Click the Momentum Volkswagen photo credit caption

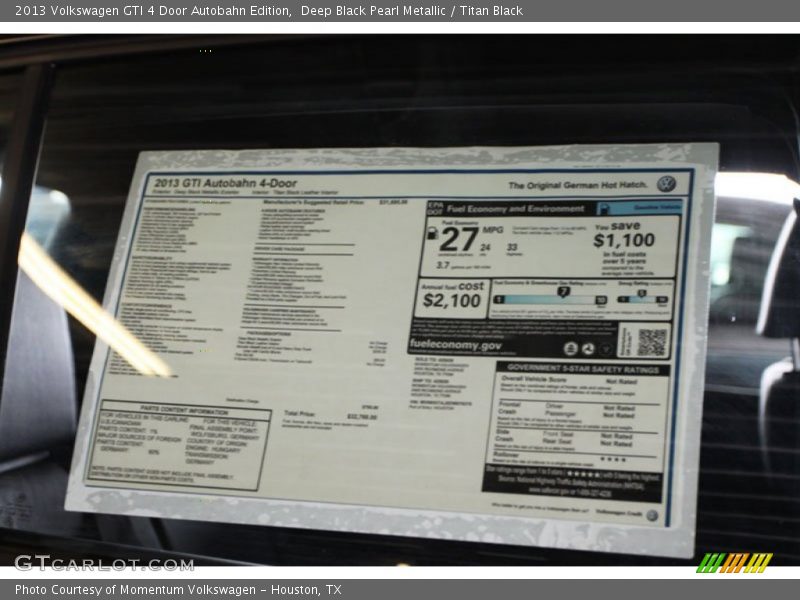[x=178, y=590]
